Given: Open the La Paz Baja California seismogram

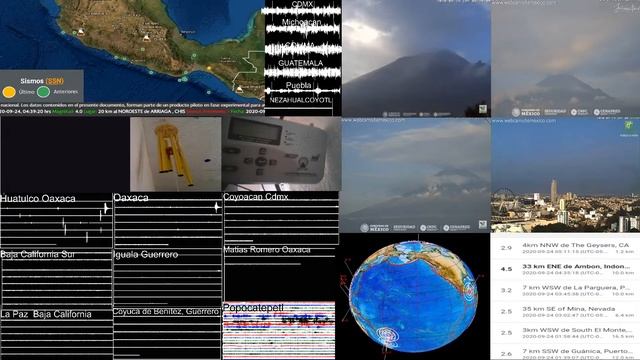Looking at the screenshot, I should tap(56, 335).
